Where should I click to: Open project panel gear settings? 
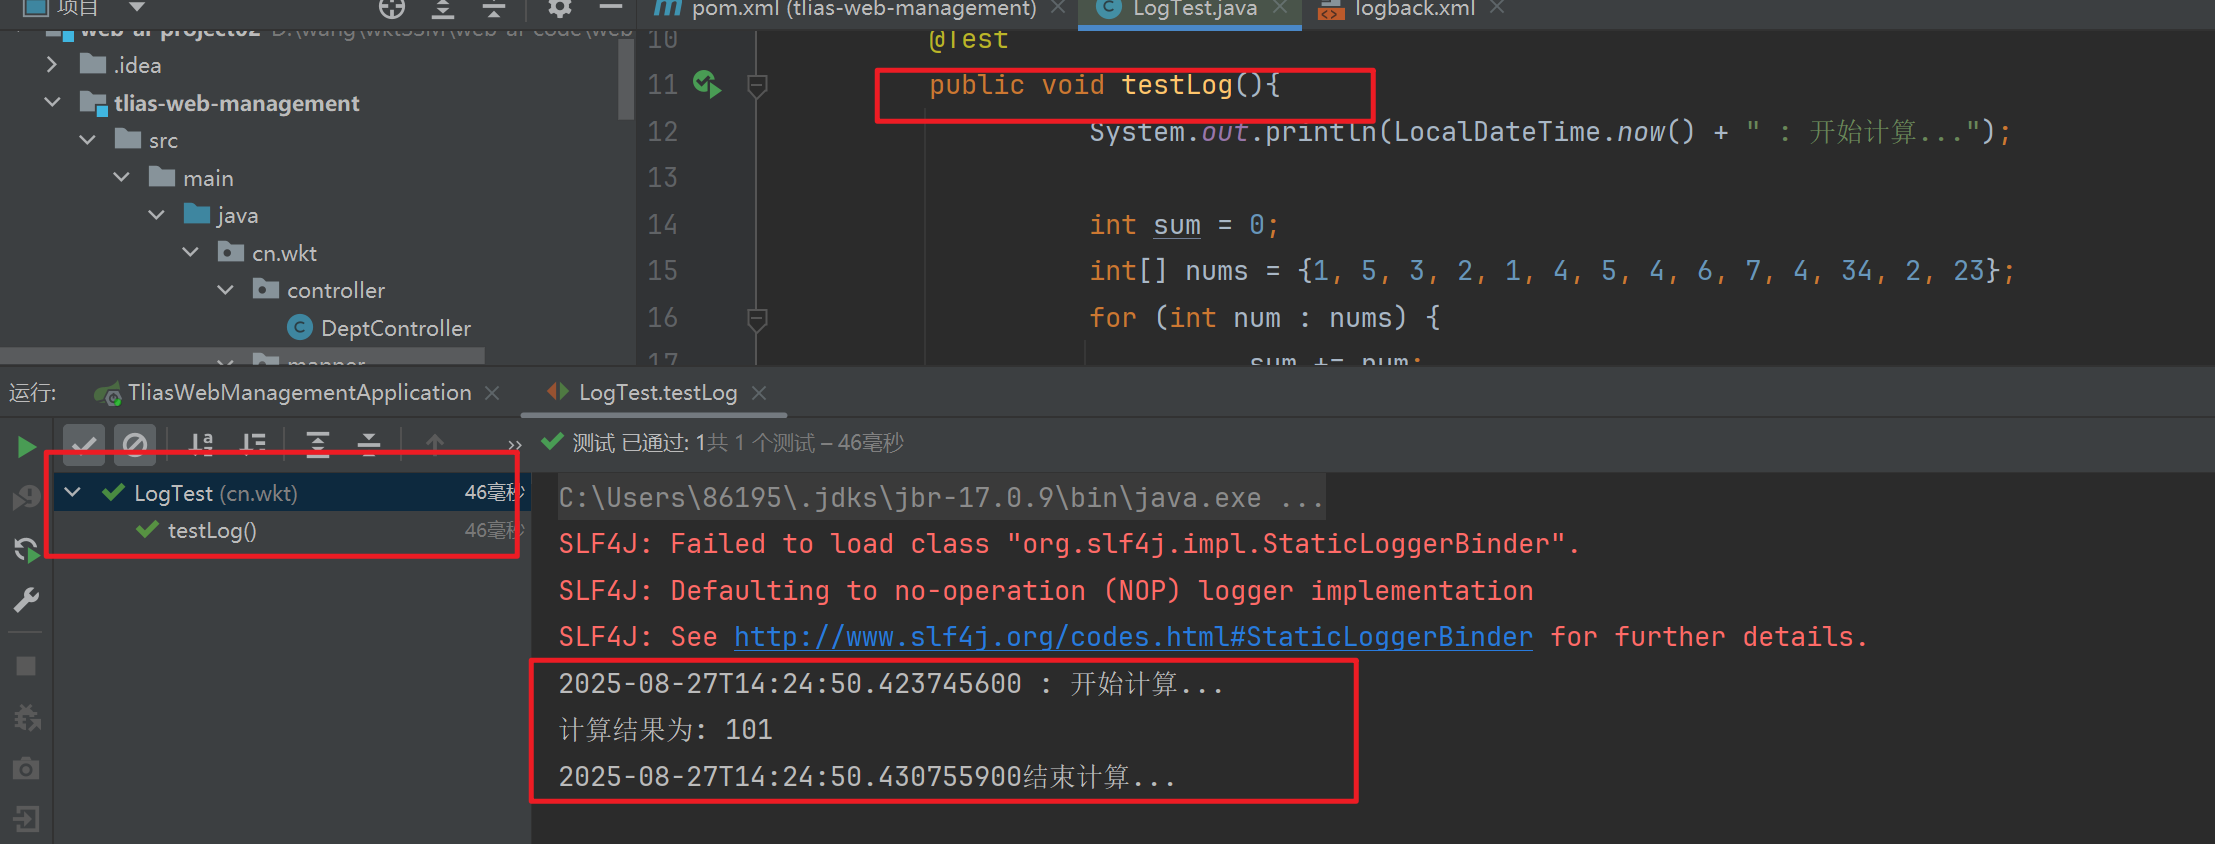tap(560, 9)
